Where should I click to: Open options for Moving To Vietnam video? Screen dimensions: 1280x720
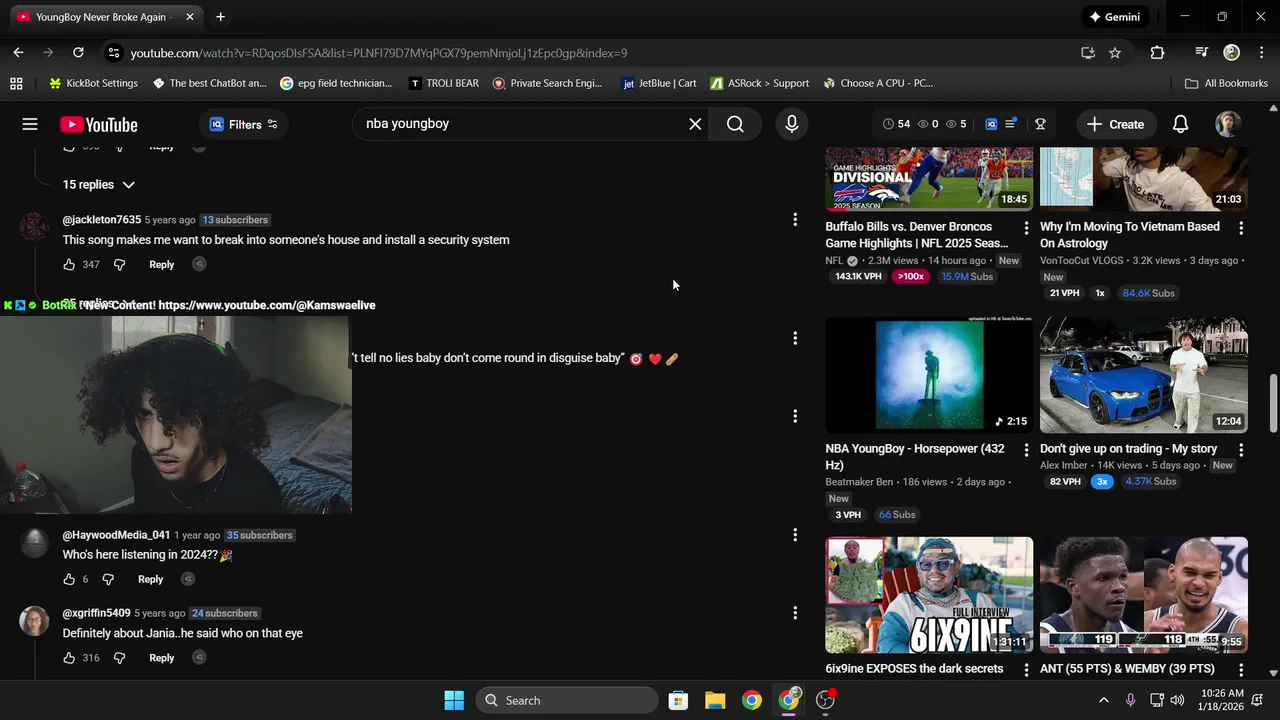pyautogui.click(x=1241, y=228)
